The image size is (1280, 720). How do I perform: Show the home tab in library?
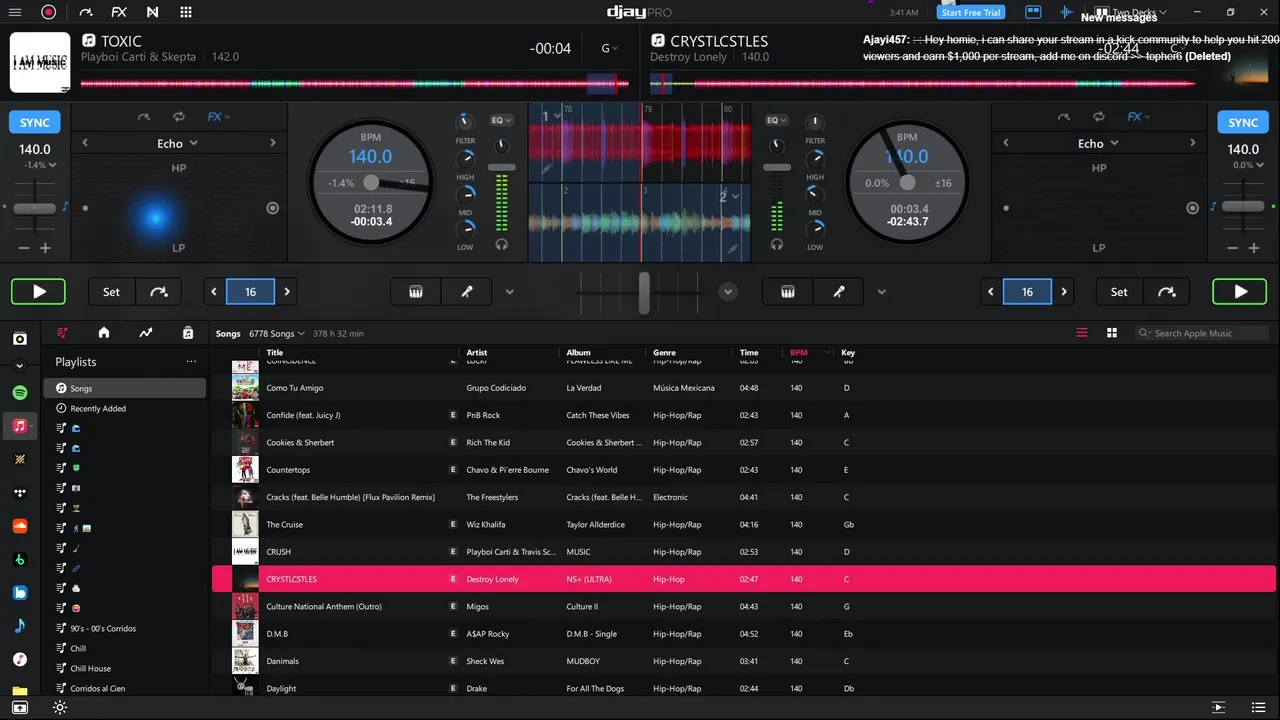103,333
